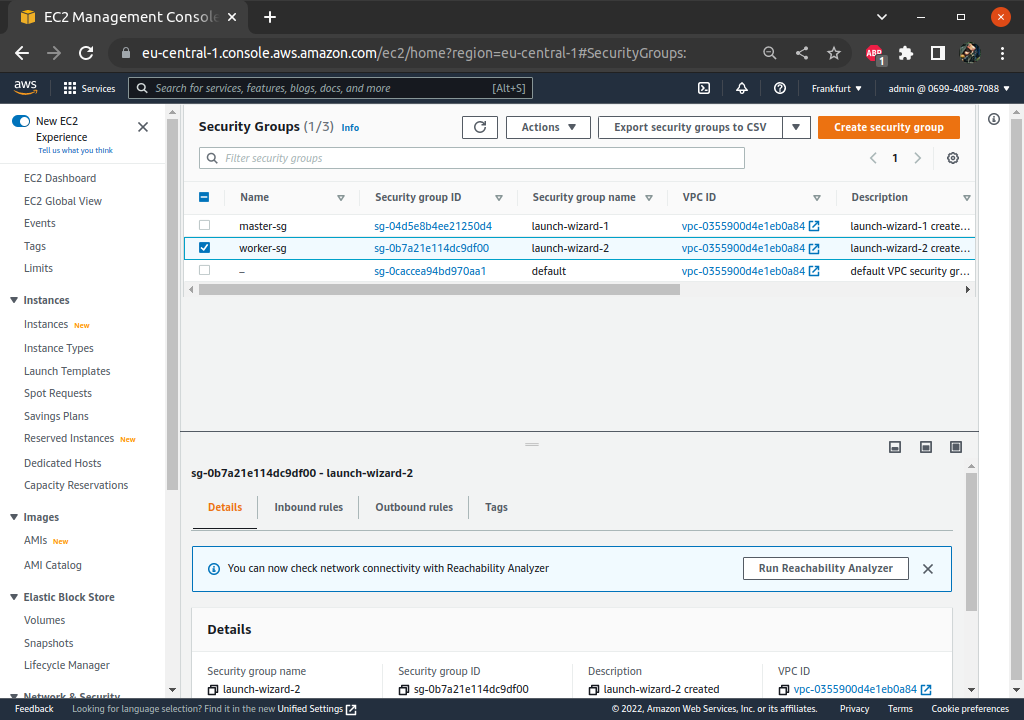Share this page using the share icon
Image resolution: width=1024 pixels, height=720 pixels.
click(802, 54)
